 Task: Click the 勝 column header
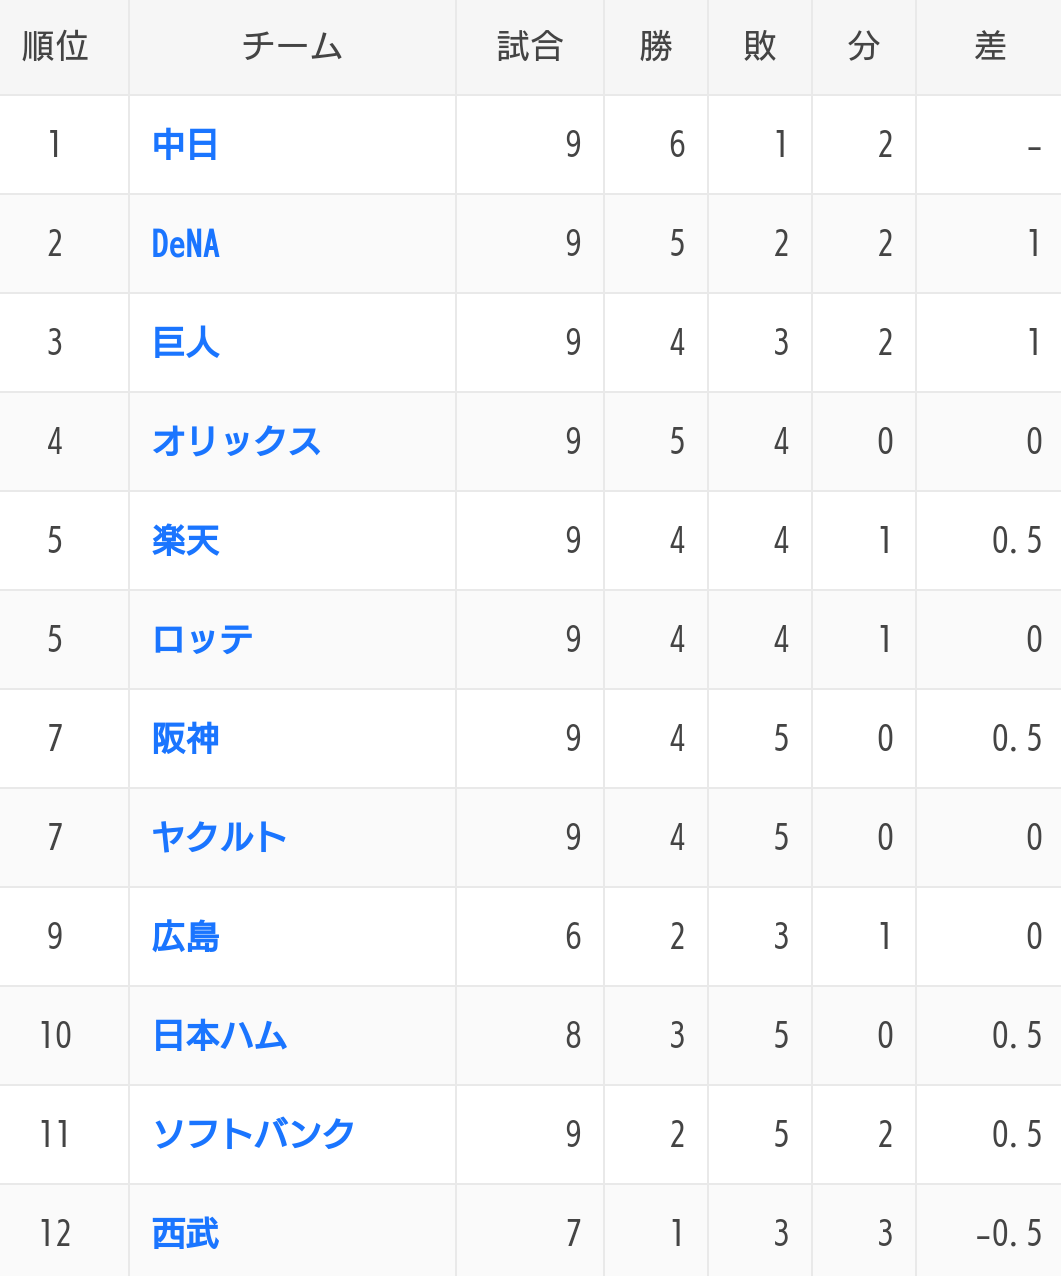point(656,47)
